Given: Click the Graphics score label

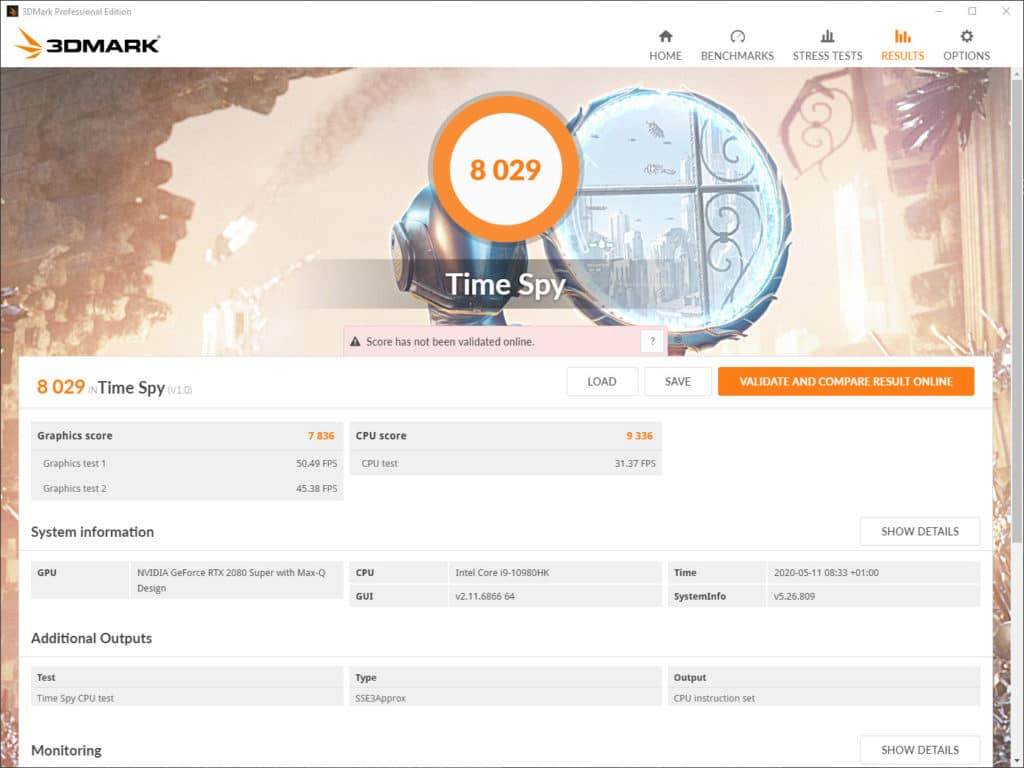Looking at the screenshot, I should pos(74,436).
